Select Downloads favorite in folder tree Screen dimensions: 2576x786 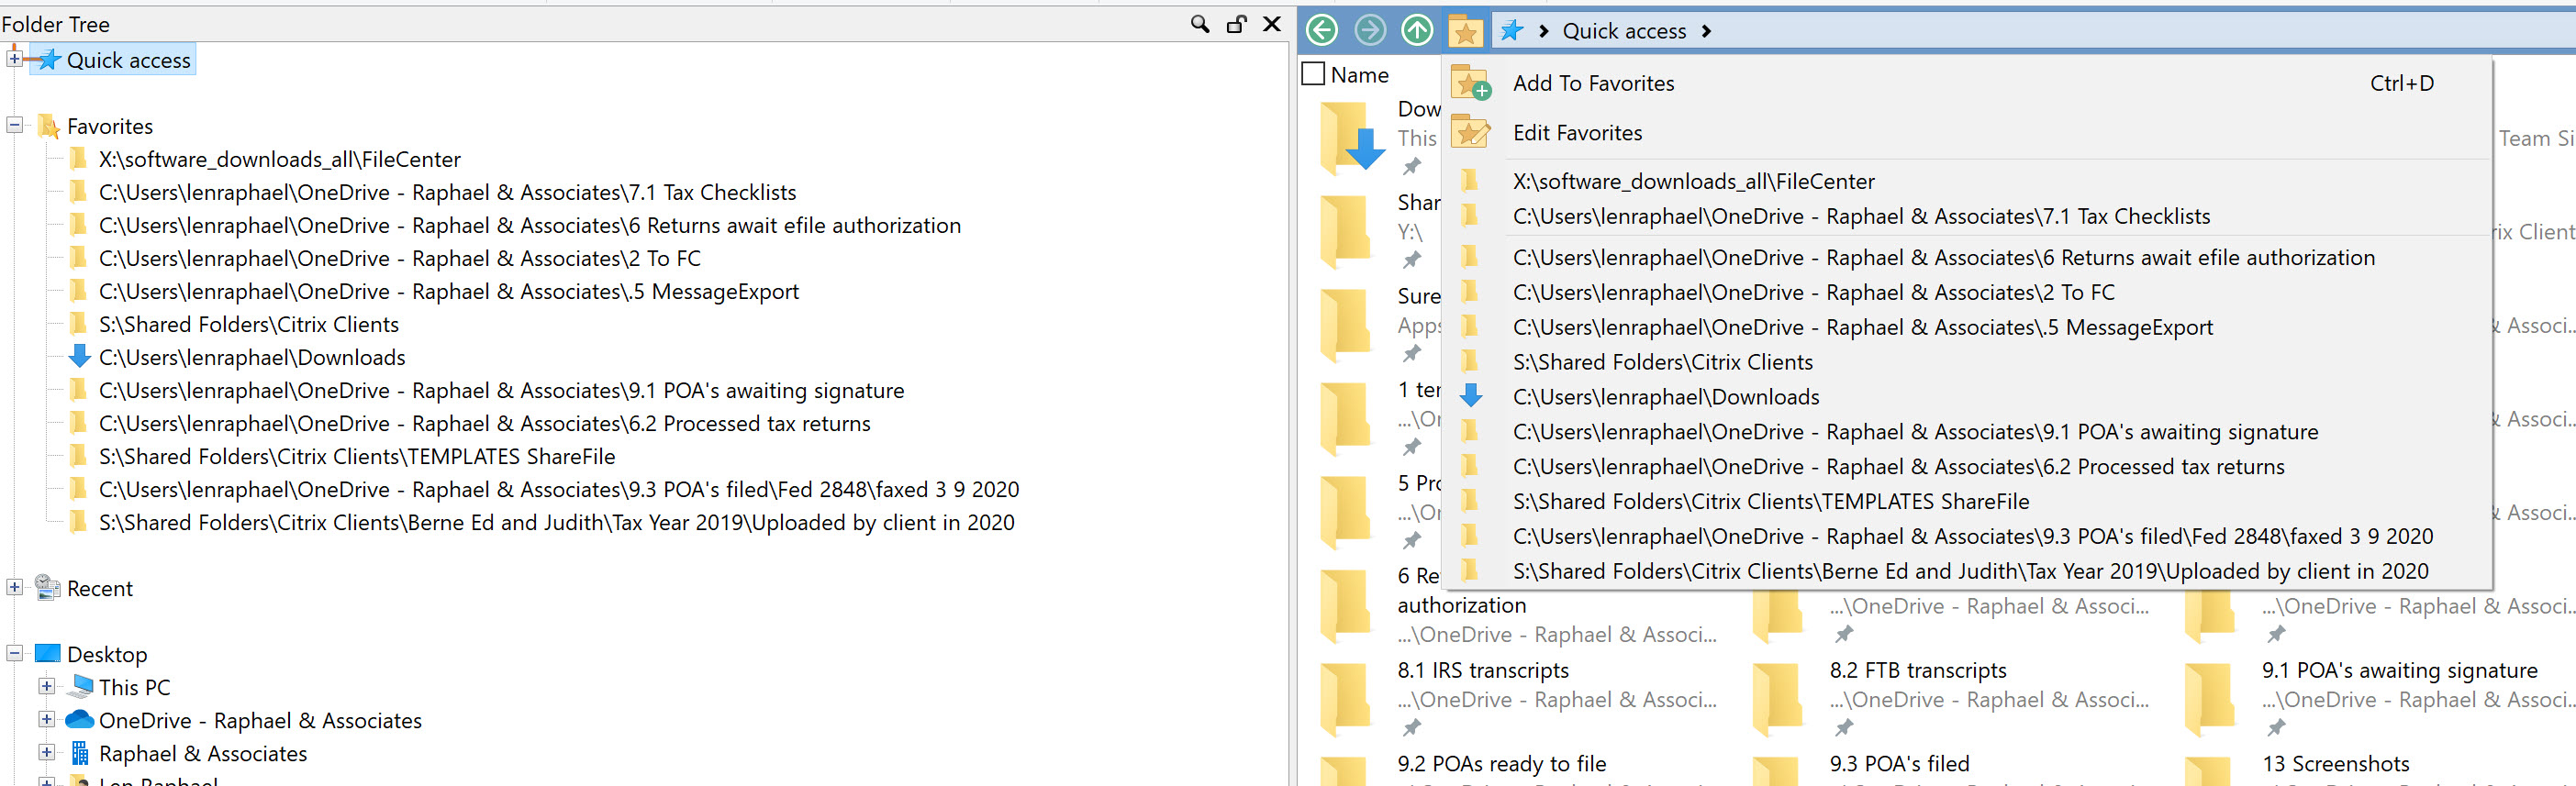point(252,357)
